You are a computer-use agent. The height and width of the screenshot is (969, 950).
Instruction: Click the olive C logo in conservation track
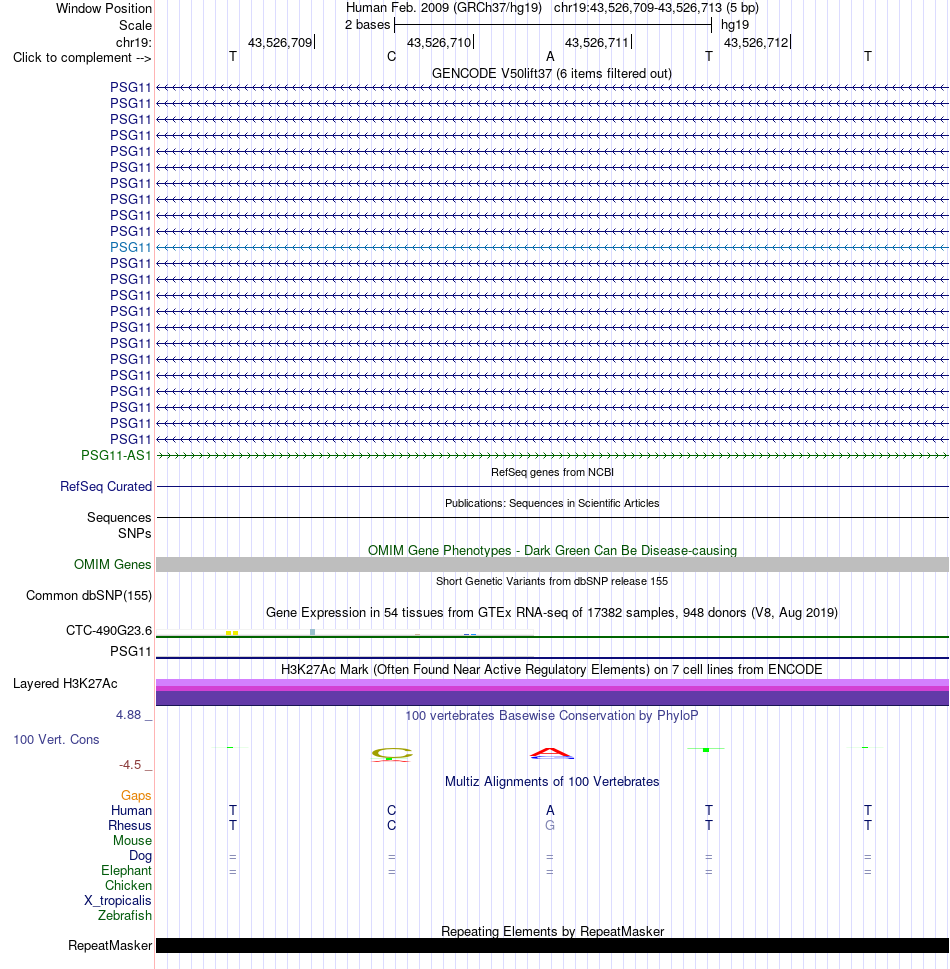coord(391,754)
